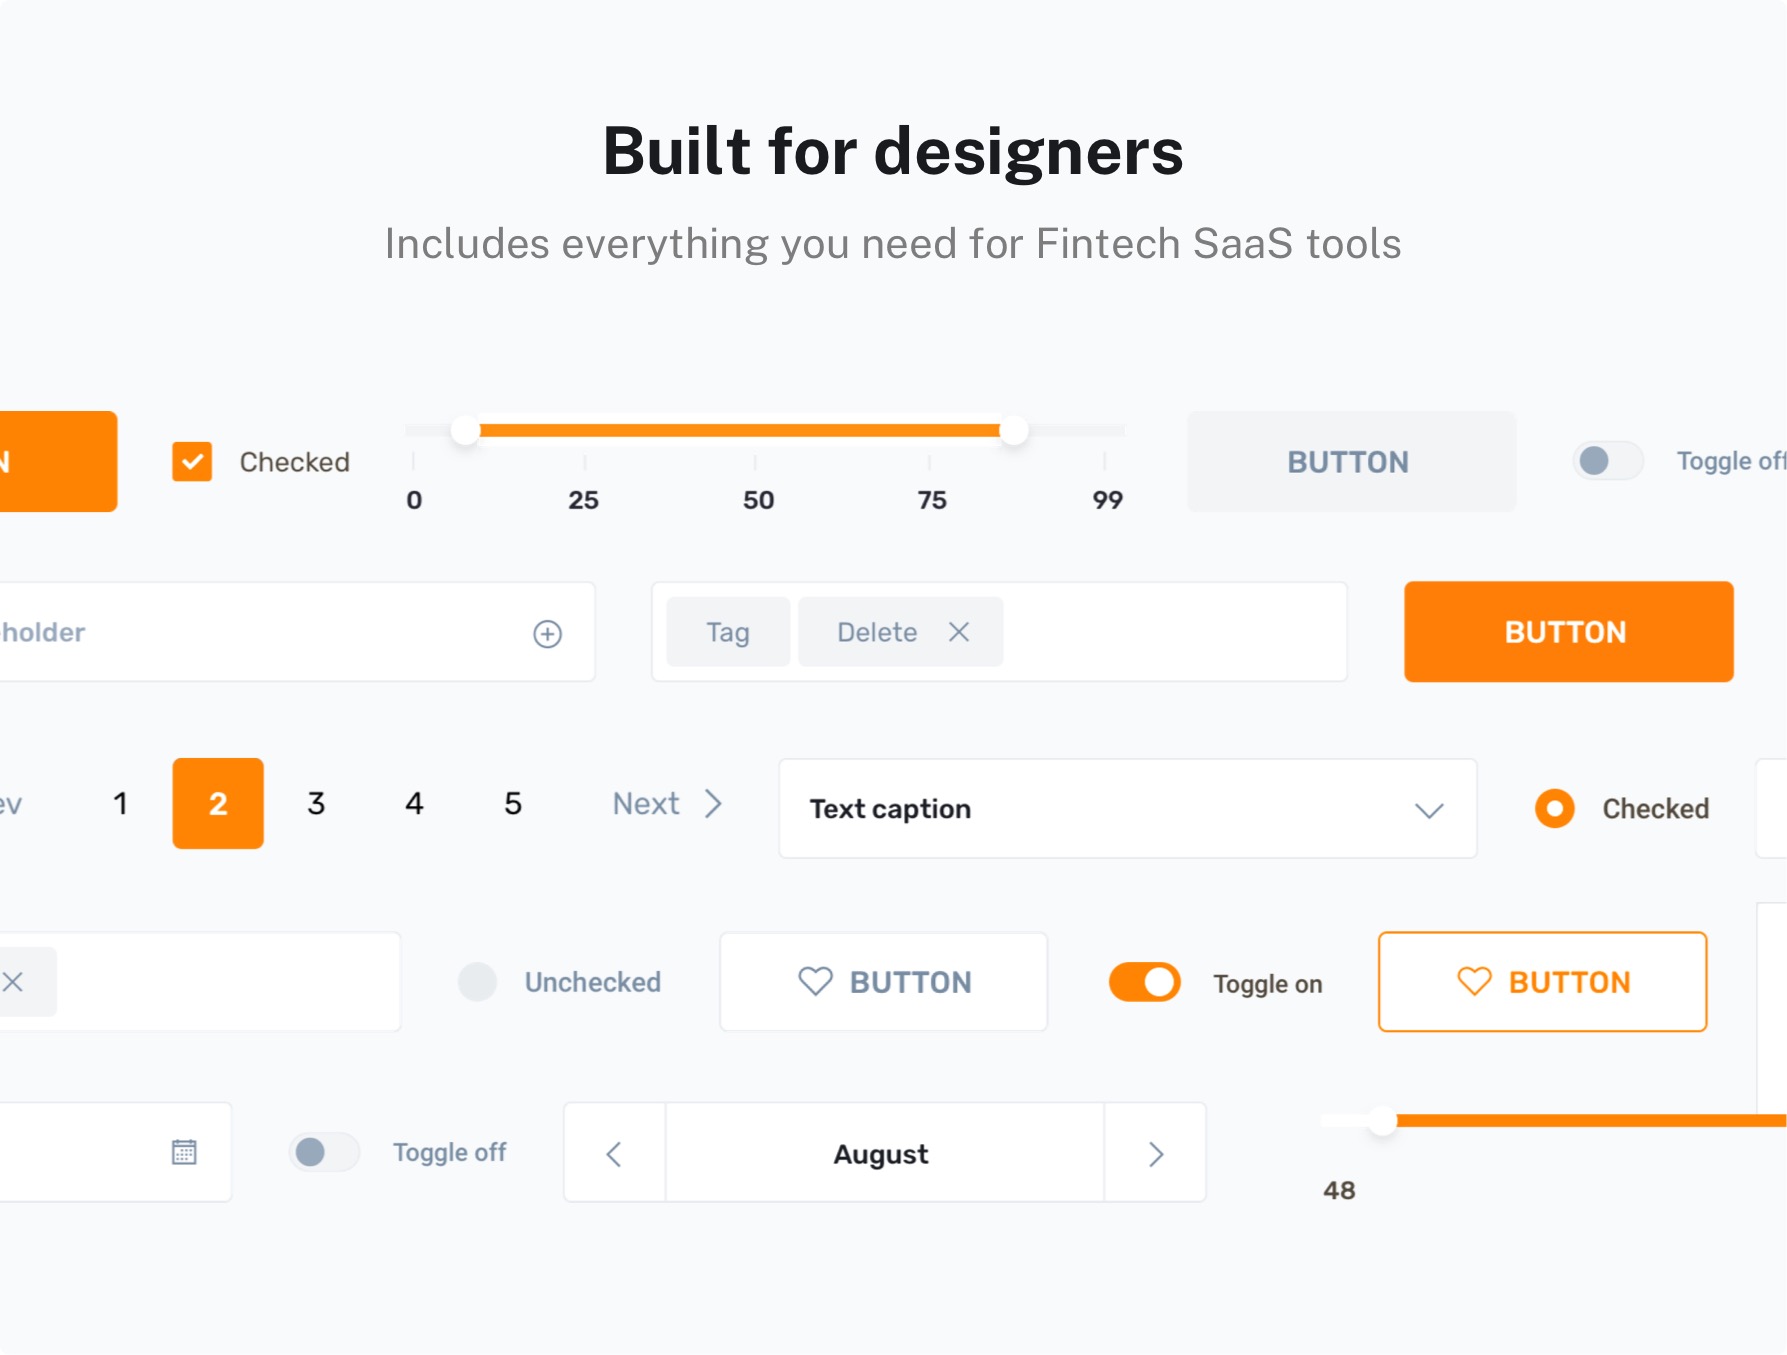Screen dimensions: 1787x1355
Task: Open the Text caption dropdown
Action: (1100, 808)
